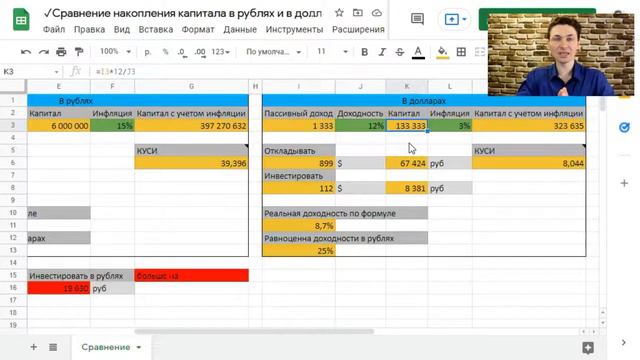Open font size 11 dropdown
640x360 pixels.
point(332,52)
